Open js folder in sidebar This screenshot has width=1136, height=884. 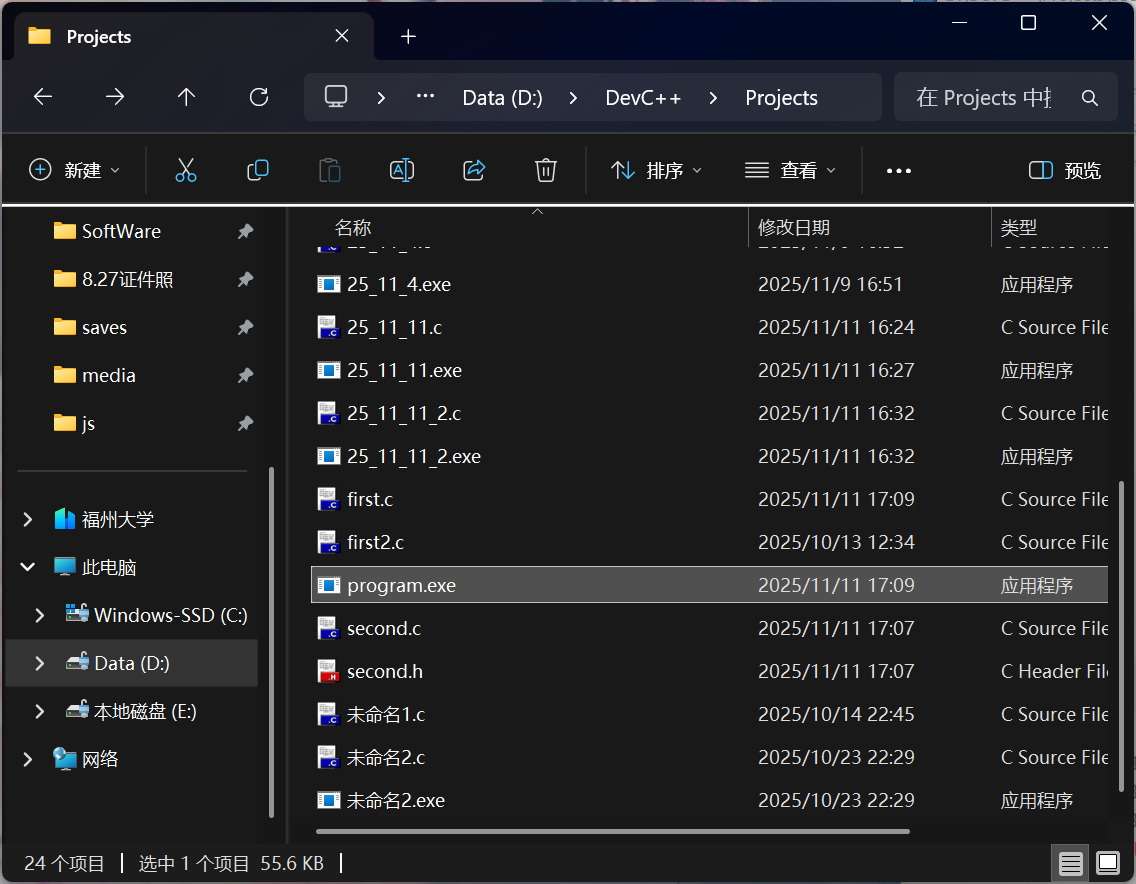[x=131, y=423]
